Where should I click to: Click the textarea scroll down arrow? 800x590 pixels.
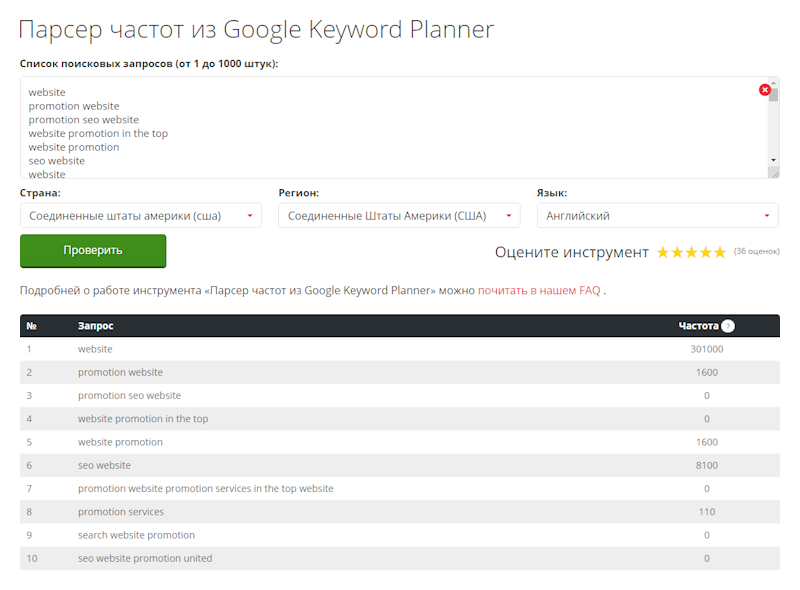(773, 160)
